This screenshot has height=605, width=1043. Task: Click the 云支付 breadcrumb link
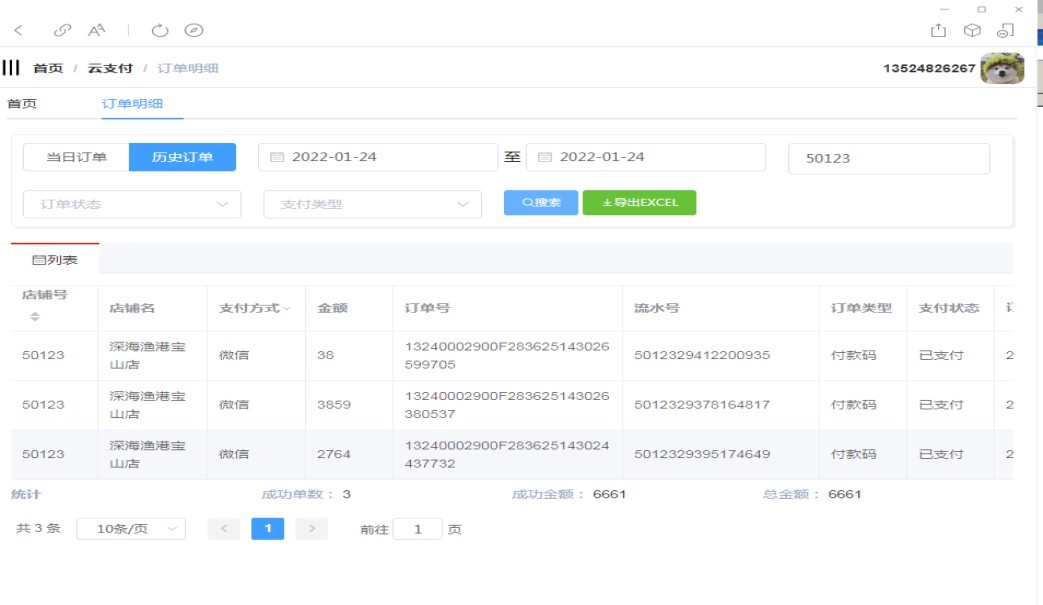110,68
